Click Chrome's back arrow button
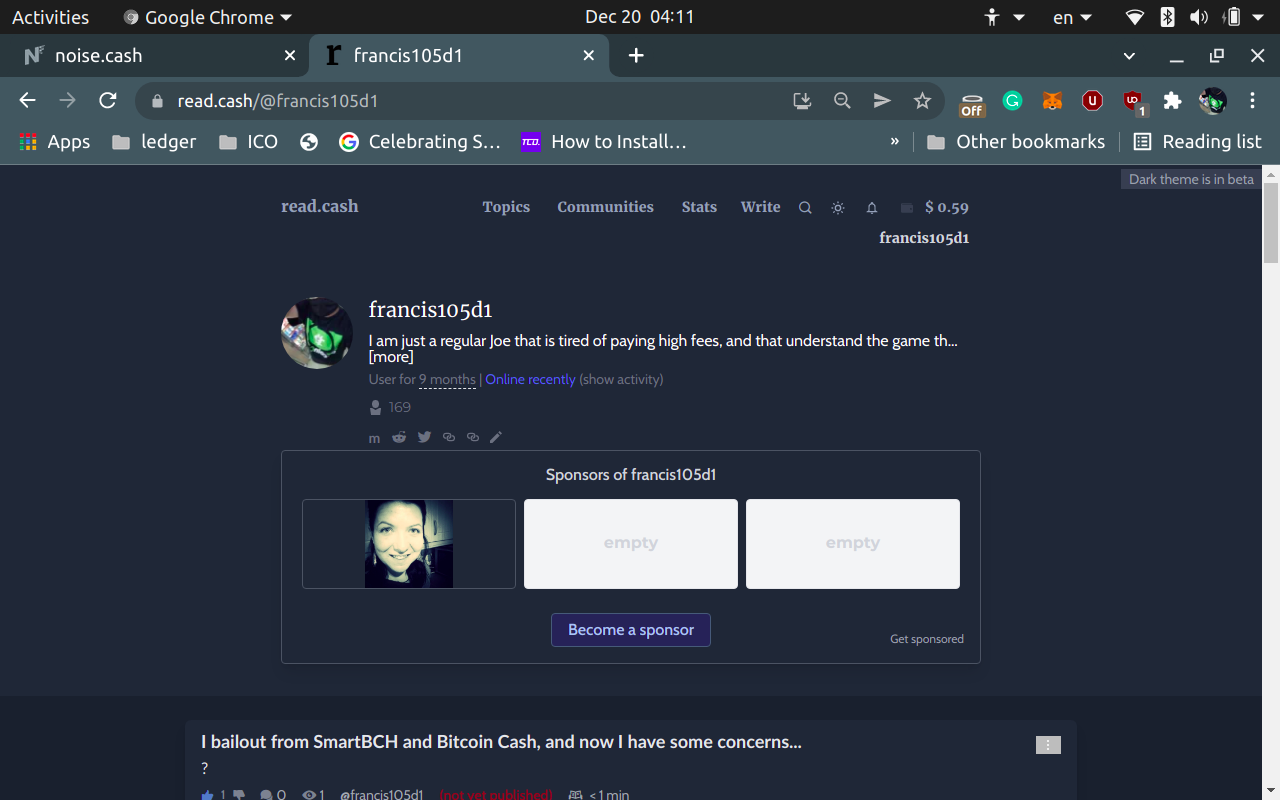 pos(27,100)
